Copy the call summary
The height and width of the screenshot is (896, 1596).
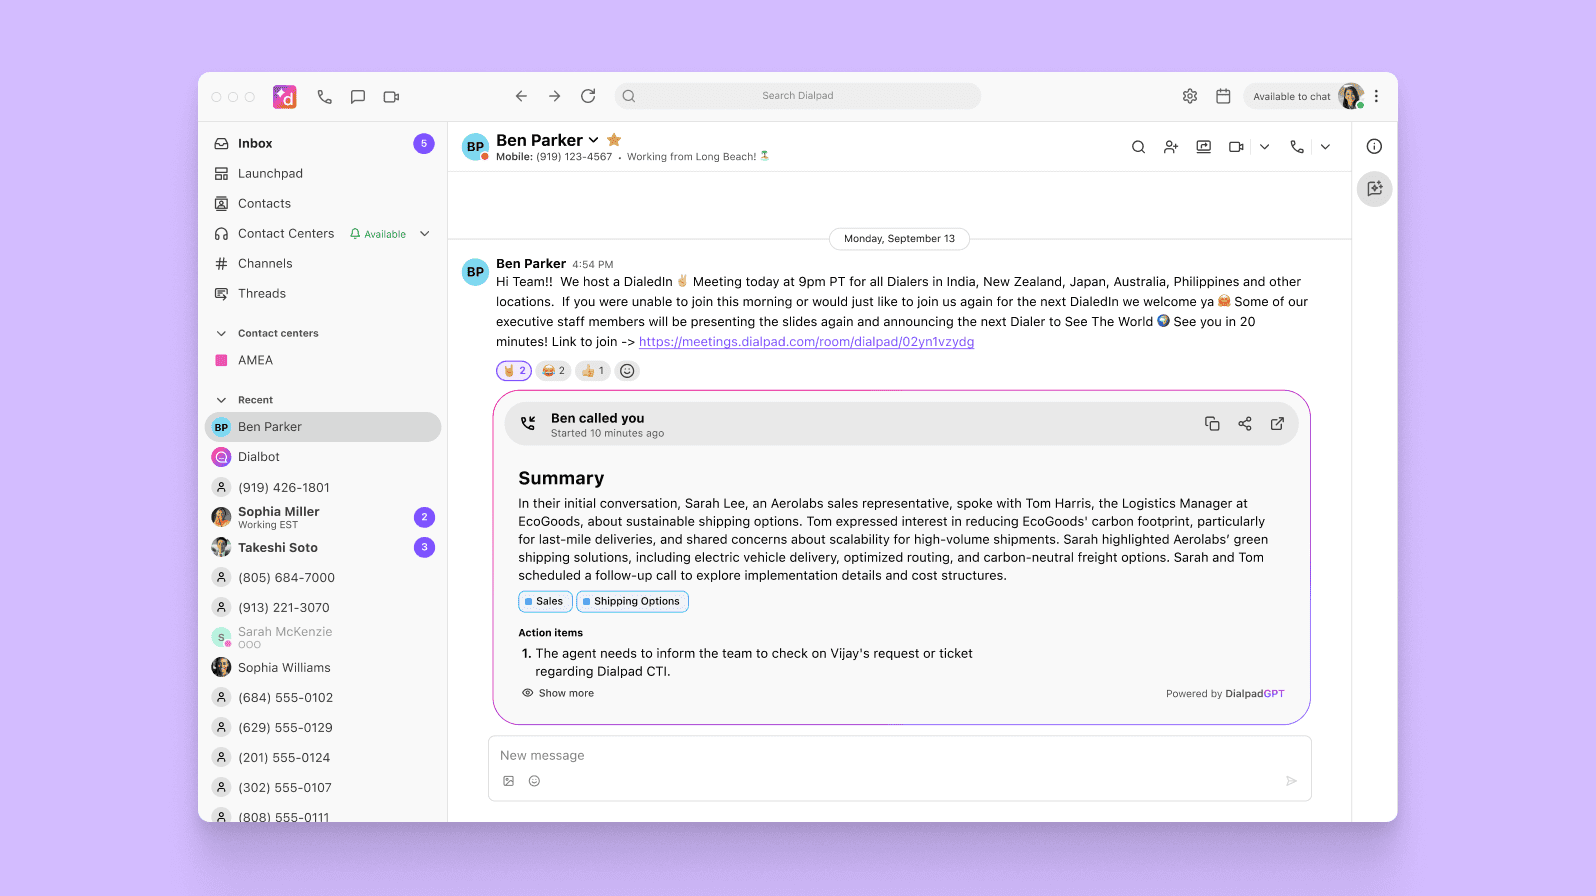point(1212,424)
